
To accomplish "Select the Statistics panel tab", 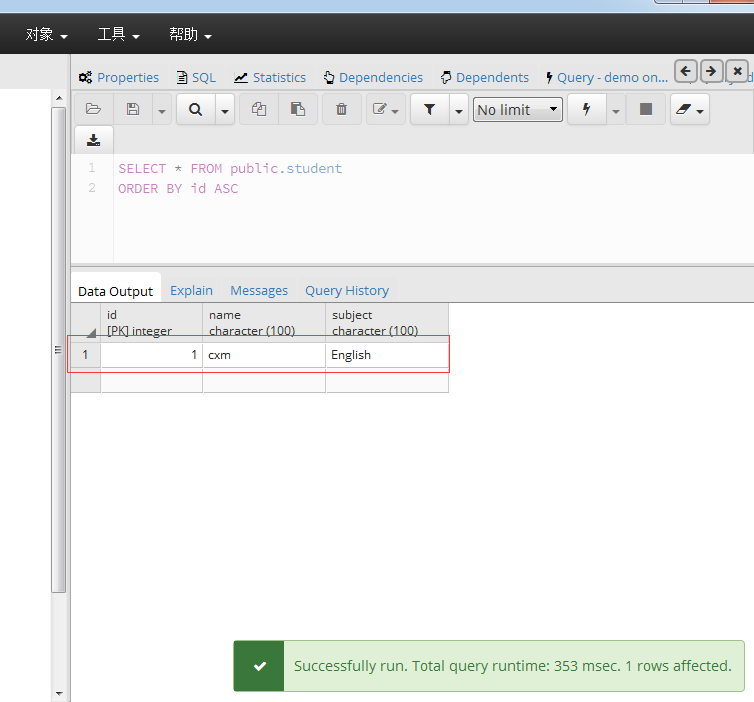I will click(x=270, y=77).
